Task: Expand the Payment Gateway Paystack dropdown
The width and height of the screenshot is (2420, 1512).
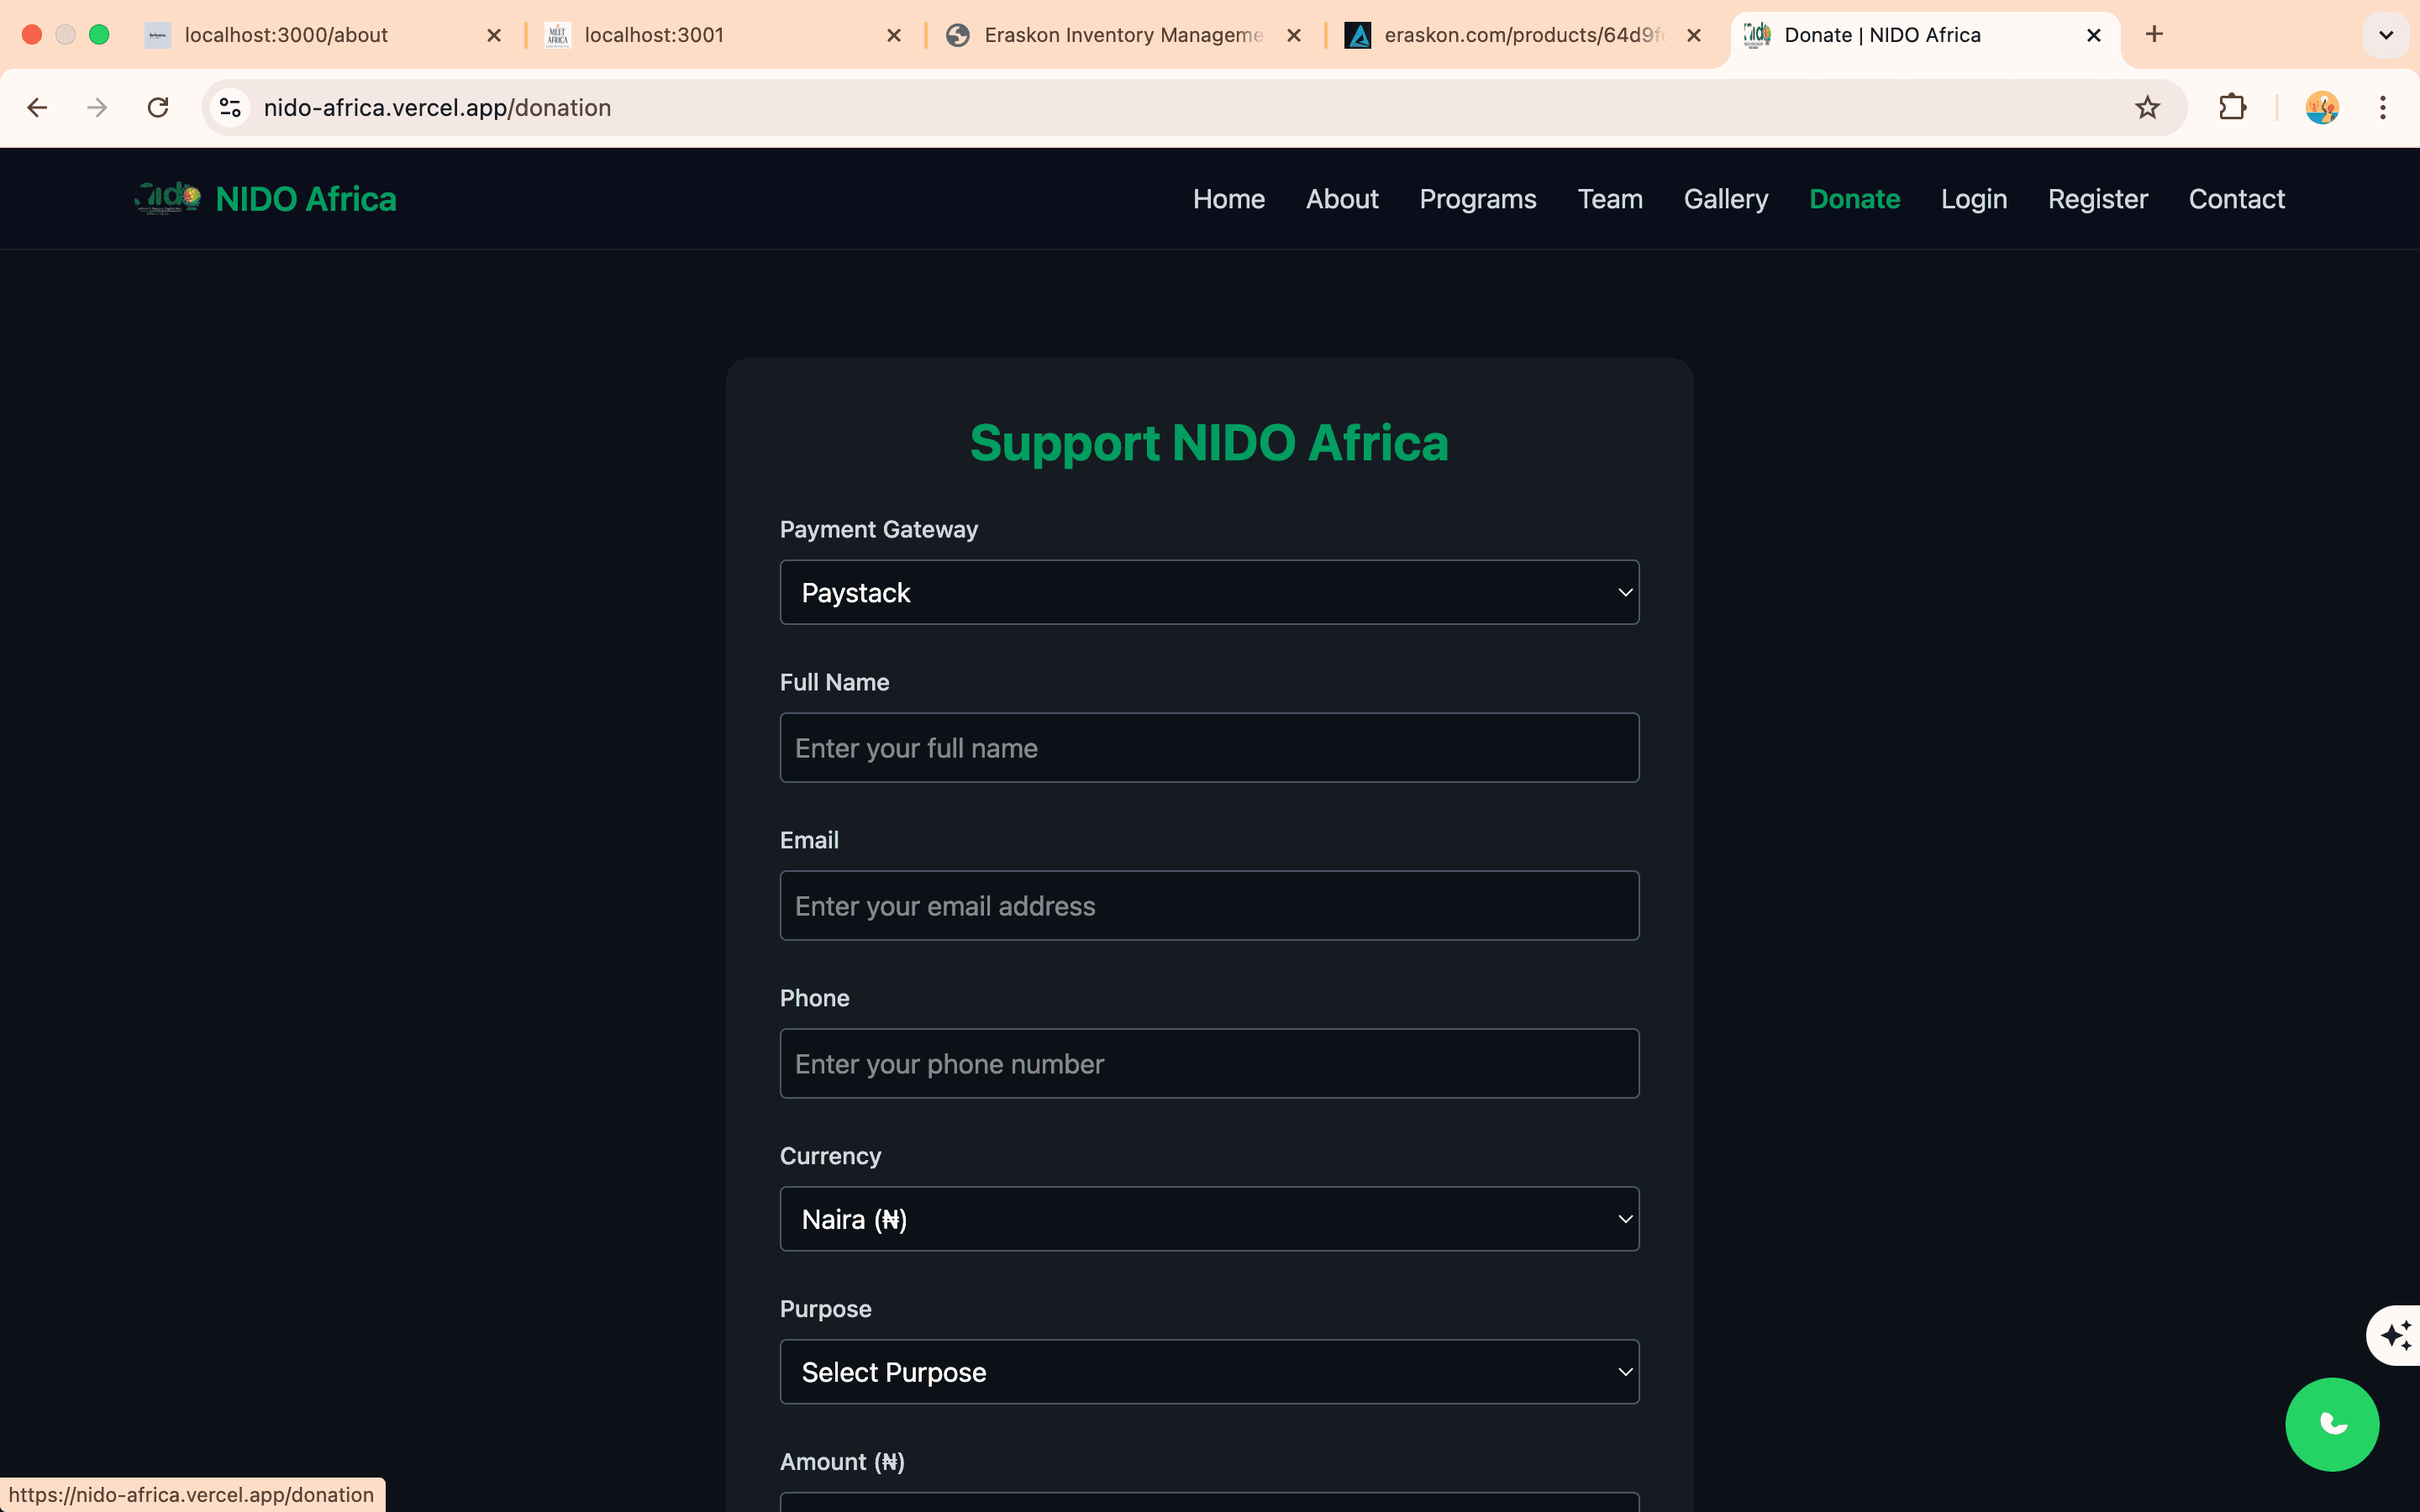Action: 1208,593
